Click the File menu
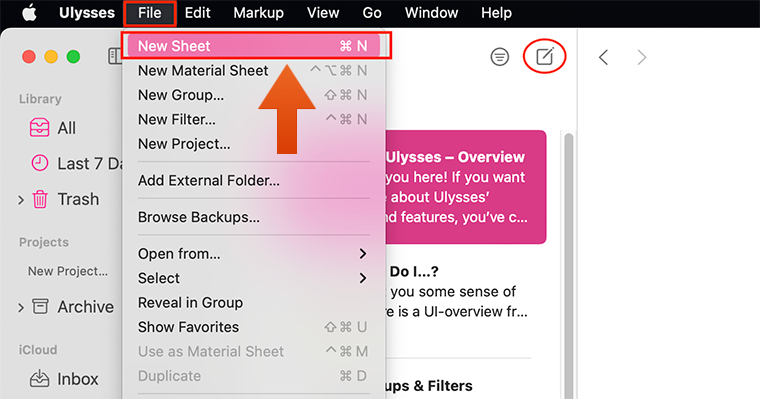 [x=149, y=13]
